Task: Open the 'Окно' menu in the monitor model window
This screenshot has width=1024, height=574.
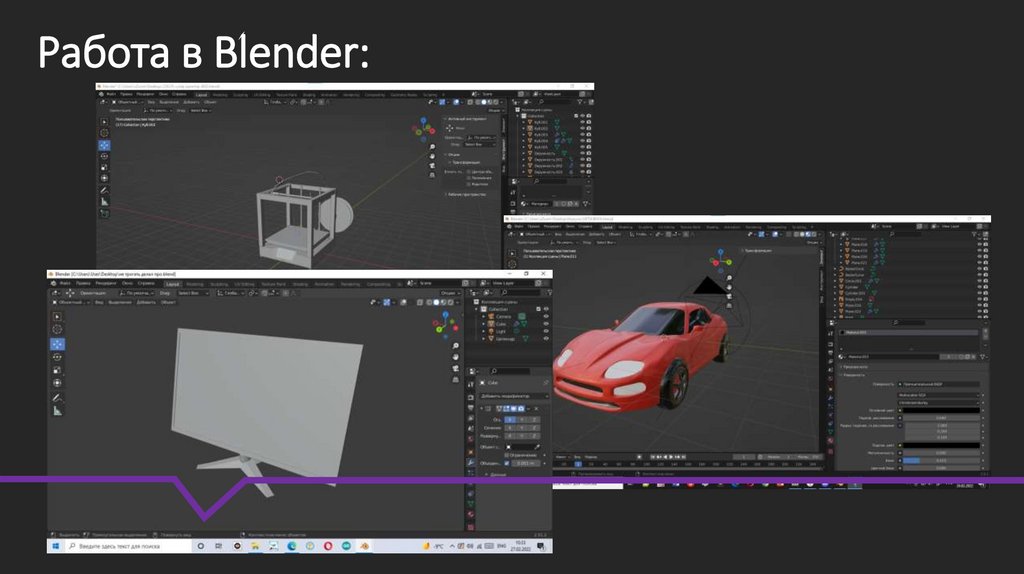Action: [x=127, y=284]
